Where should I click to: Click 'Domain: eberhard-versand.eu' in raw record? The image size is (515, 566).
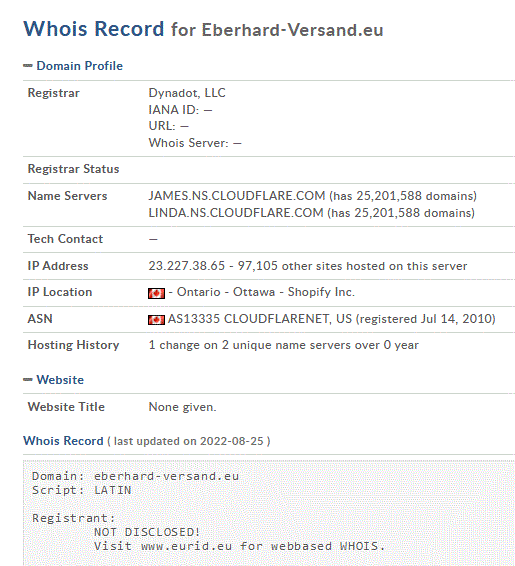135,476
